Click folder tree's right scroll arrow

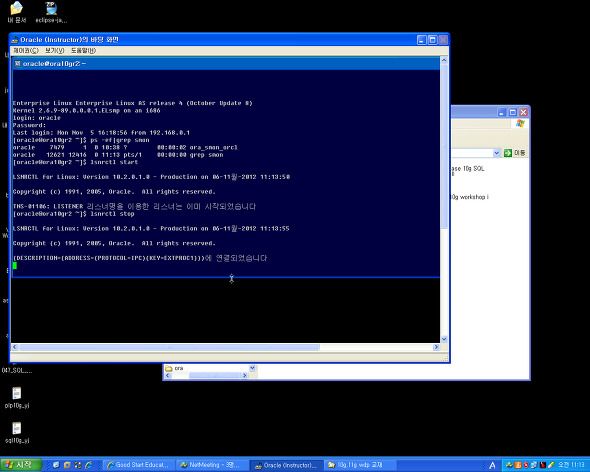[245, 375]
